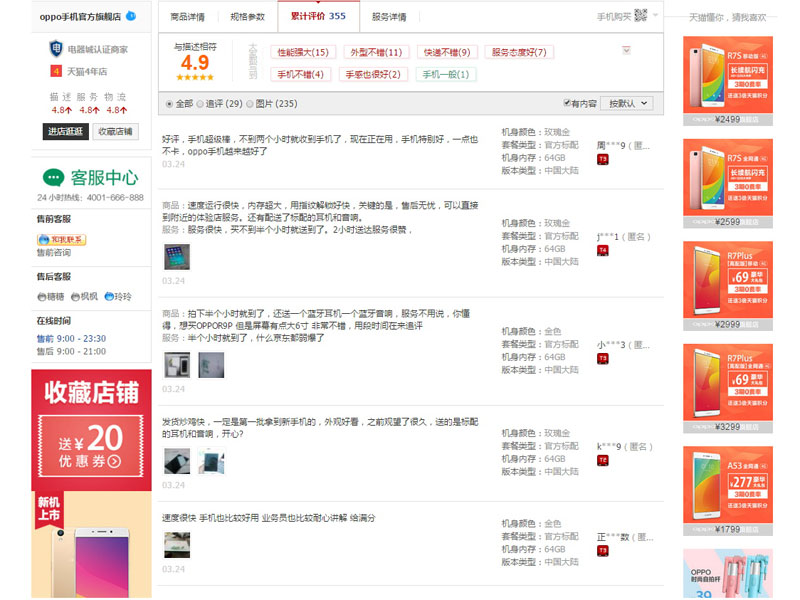Screen dimensions: 800x600
Task: Click the 电器城认证商家 shield icon
Action: point(56,49)
